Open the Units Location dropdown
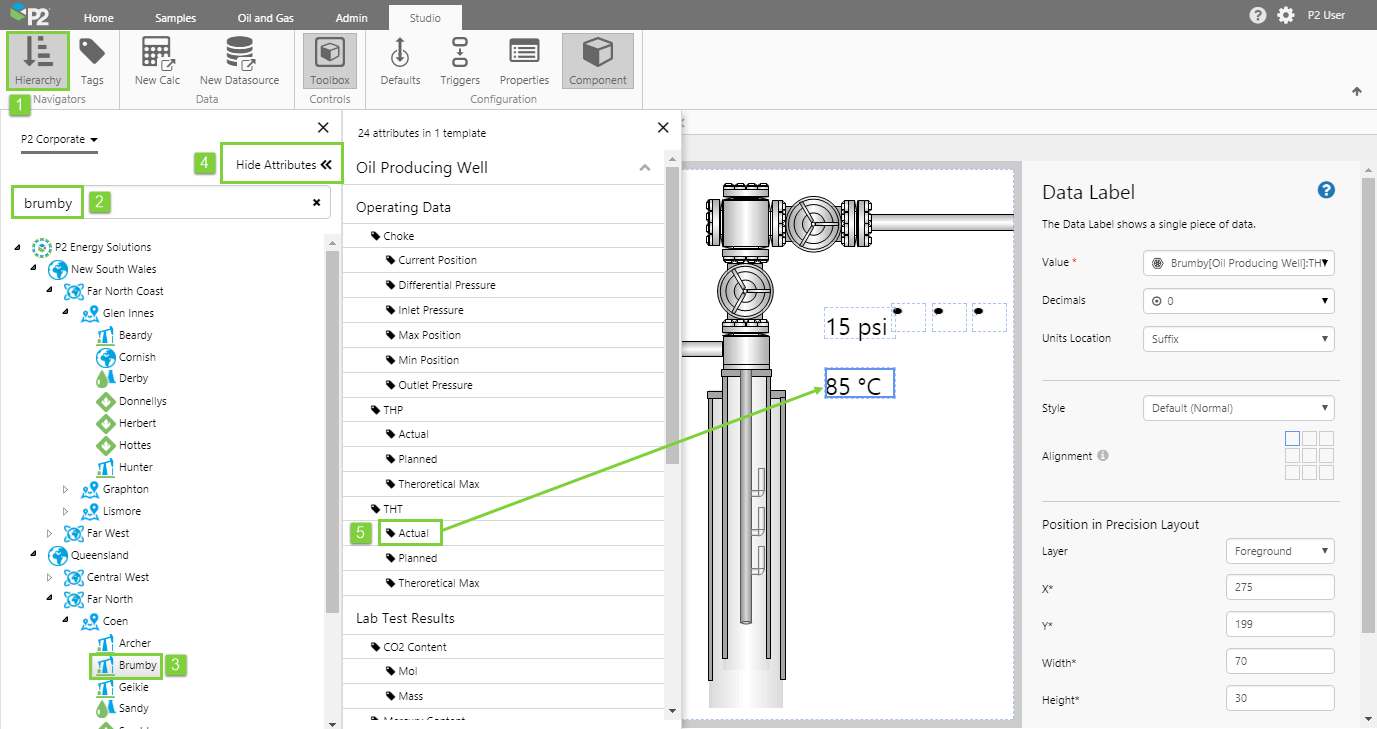The image size is (1377, 729). click(x=1238, y=339)
